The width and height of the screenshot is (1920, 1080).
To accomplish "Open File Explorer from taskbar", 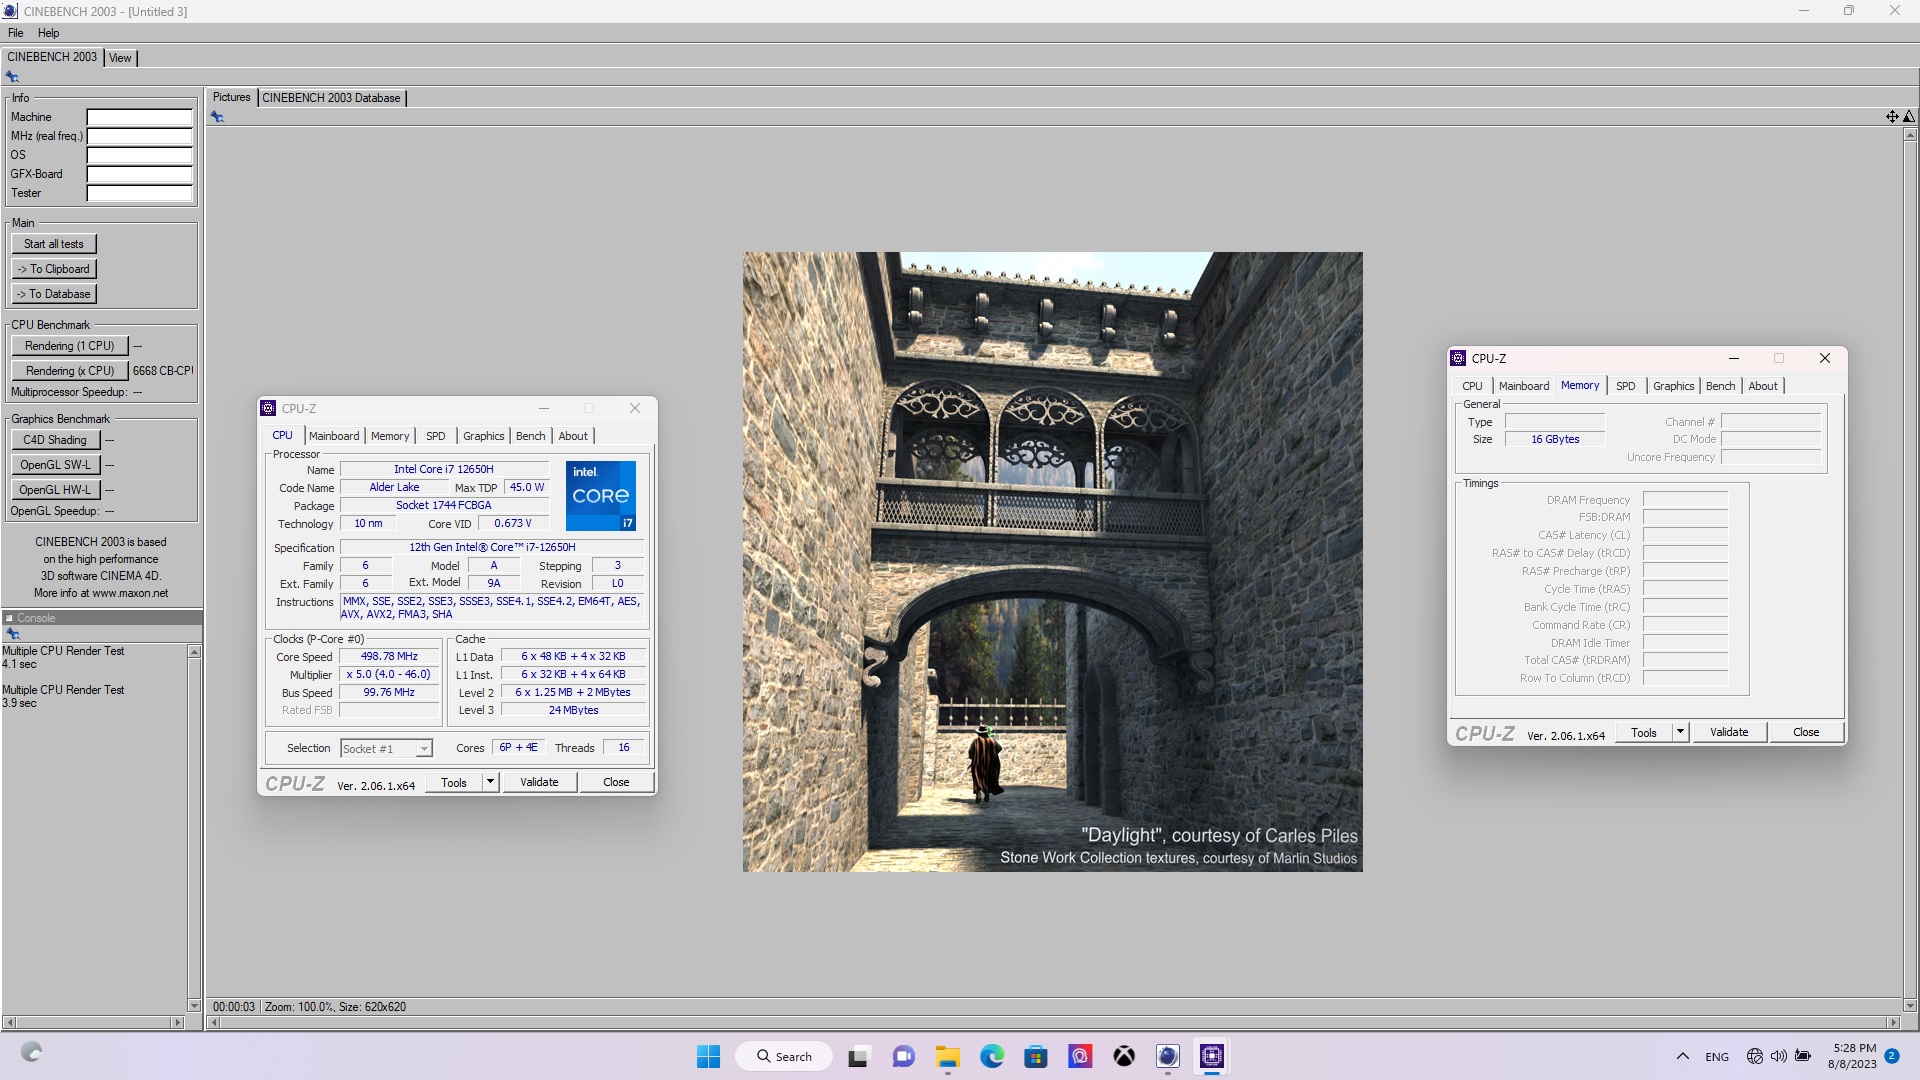I will click(947, 1057).
